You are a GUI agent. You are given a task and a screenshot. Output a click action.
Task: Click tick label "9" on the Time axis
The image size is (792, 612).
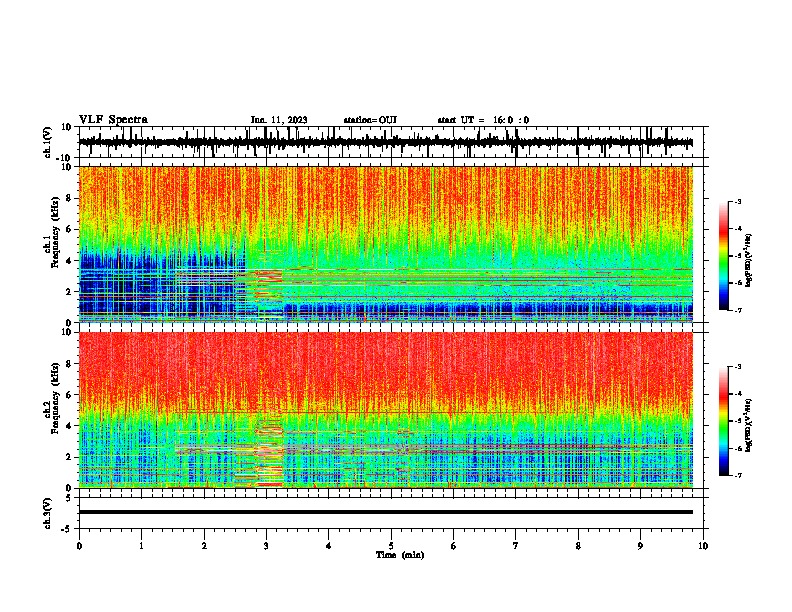point(640,546)
